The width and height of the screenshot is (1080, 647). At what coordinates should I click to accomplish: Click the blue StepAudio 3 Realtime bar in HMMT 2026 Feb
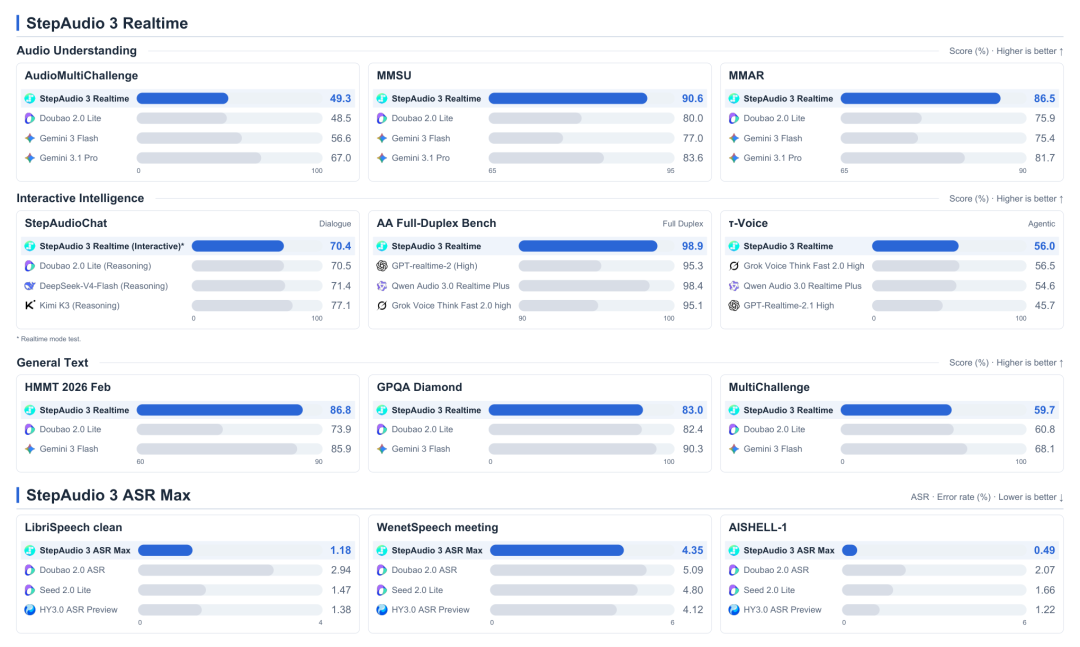(x=220, y=410)
